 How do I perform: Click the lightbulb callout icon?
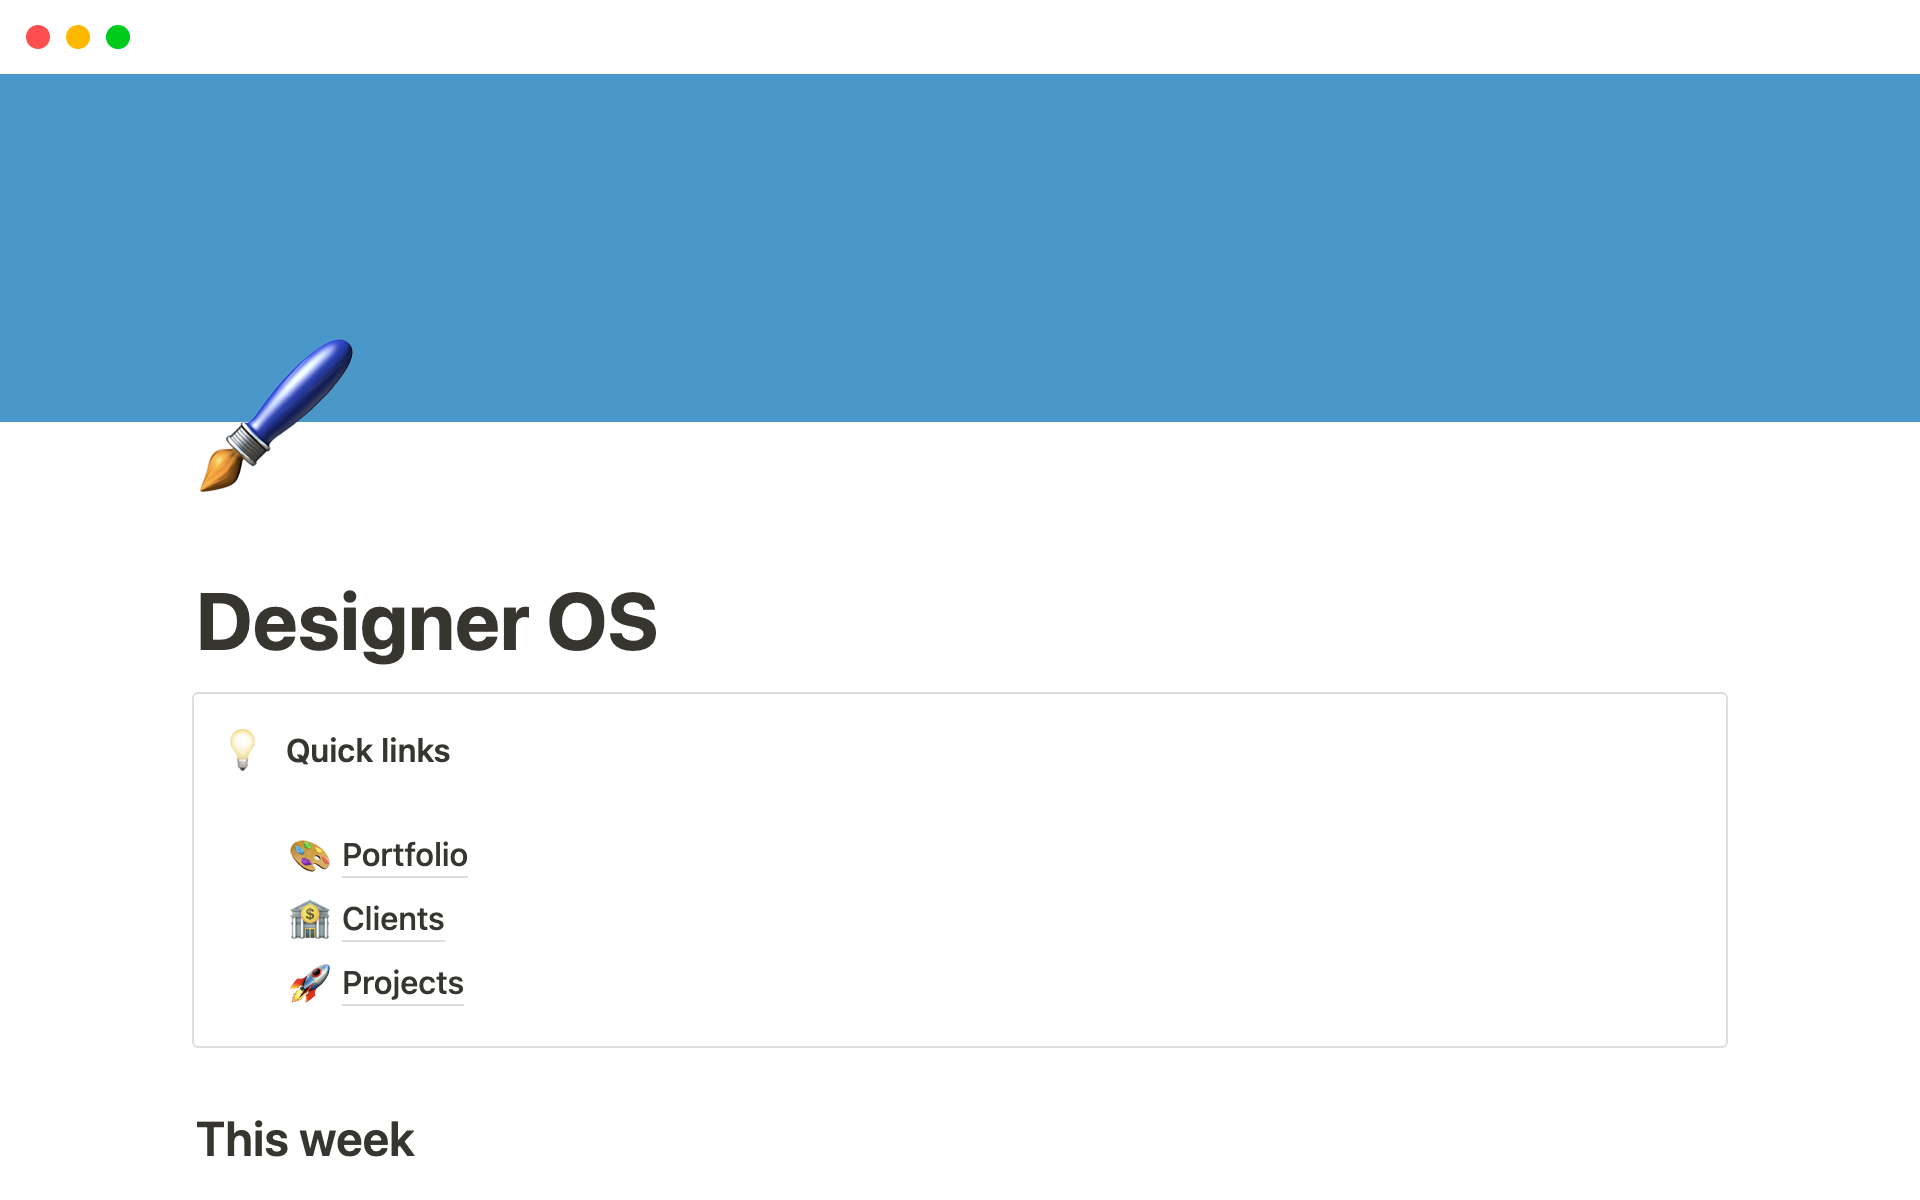[242, 749]
